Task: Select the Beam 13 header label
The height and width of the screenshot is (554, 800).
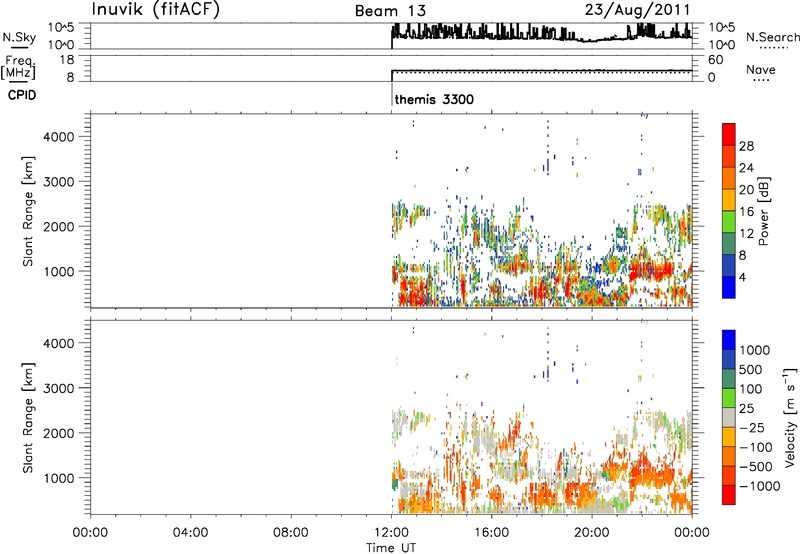Action: point(390,11)
